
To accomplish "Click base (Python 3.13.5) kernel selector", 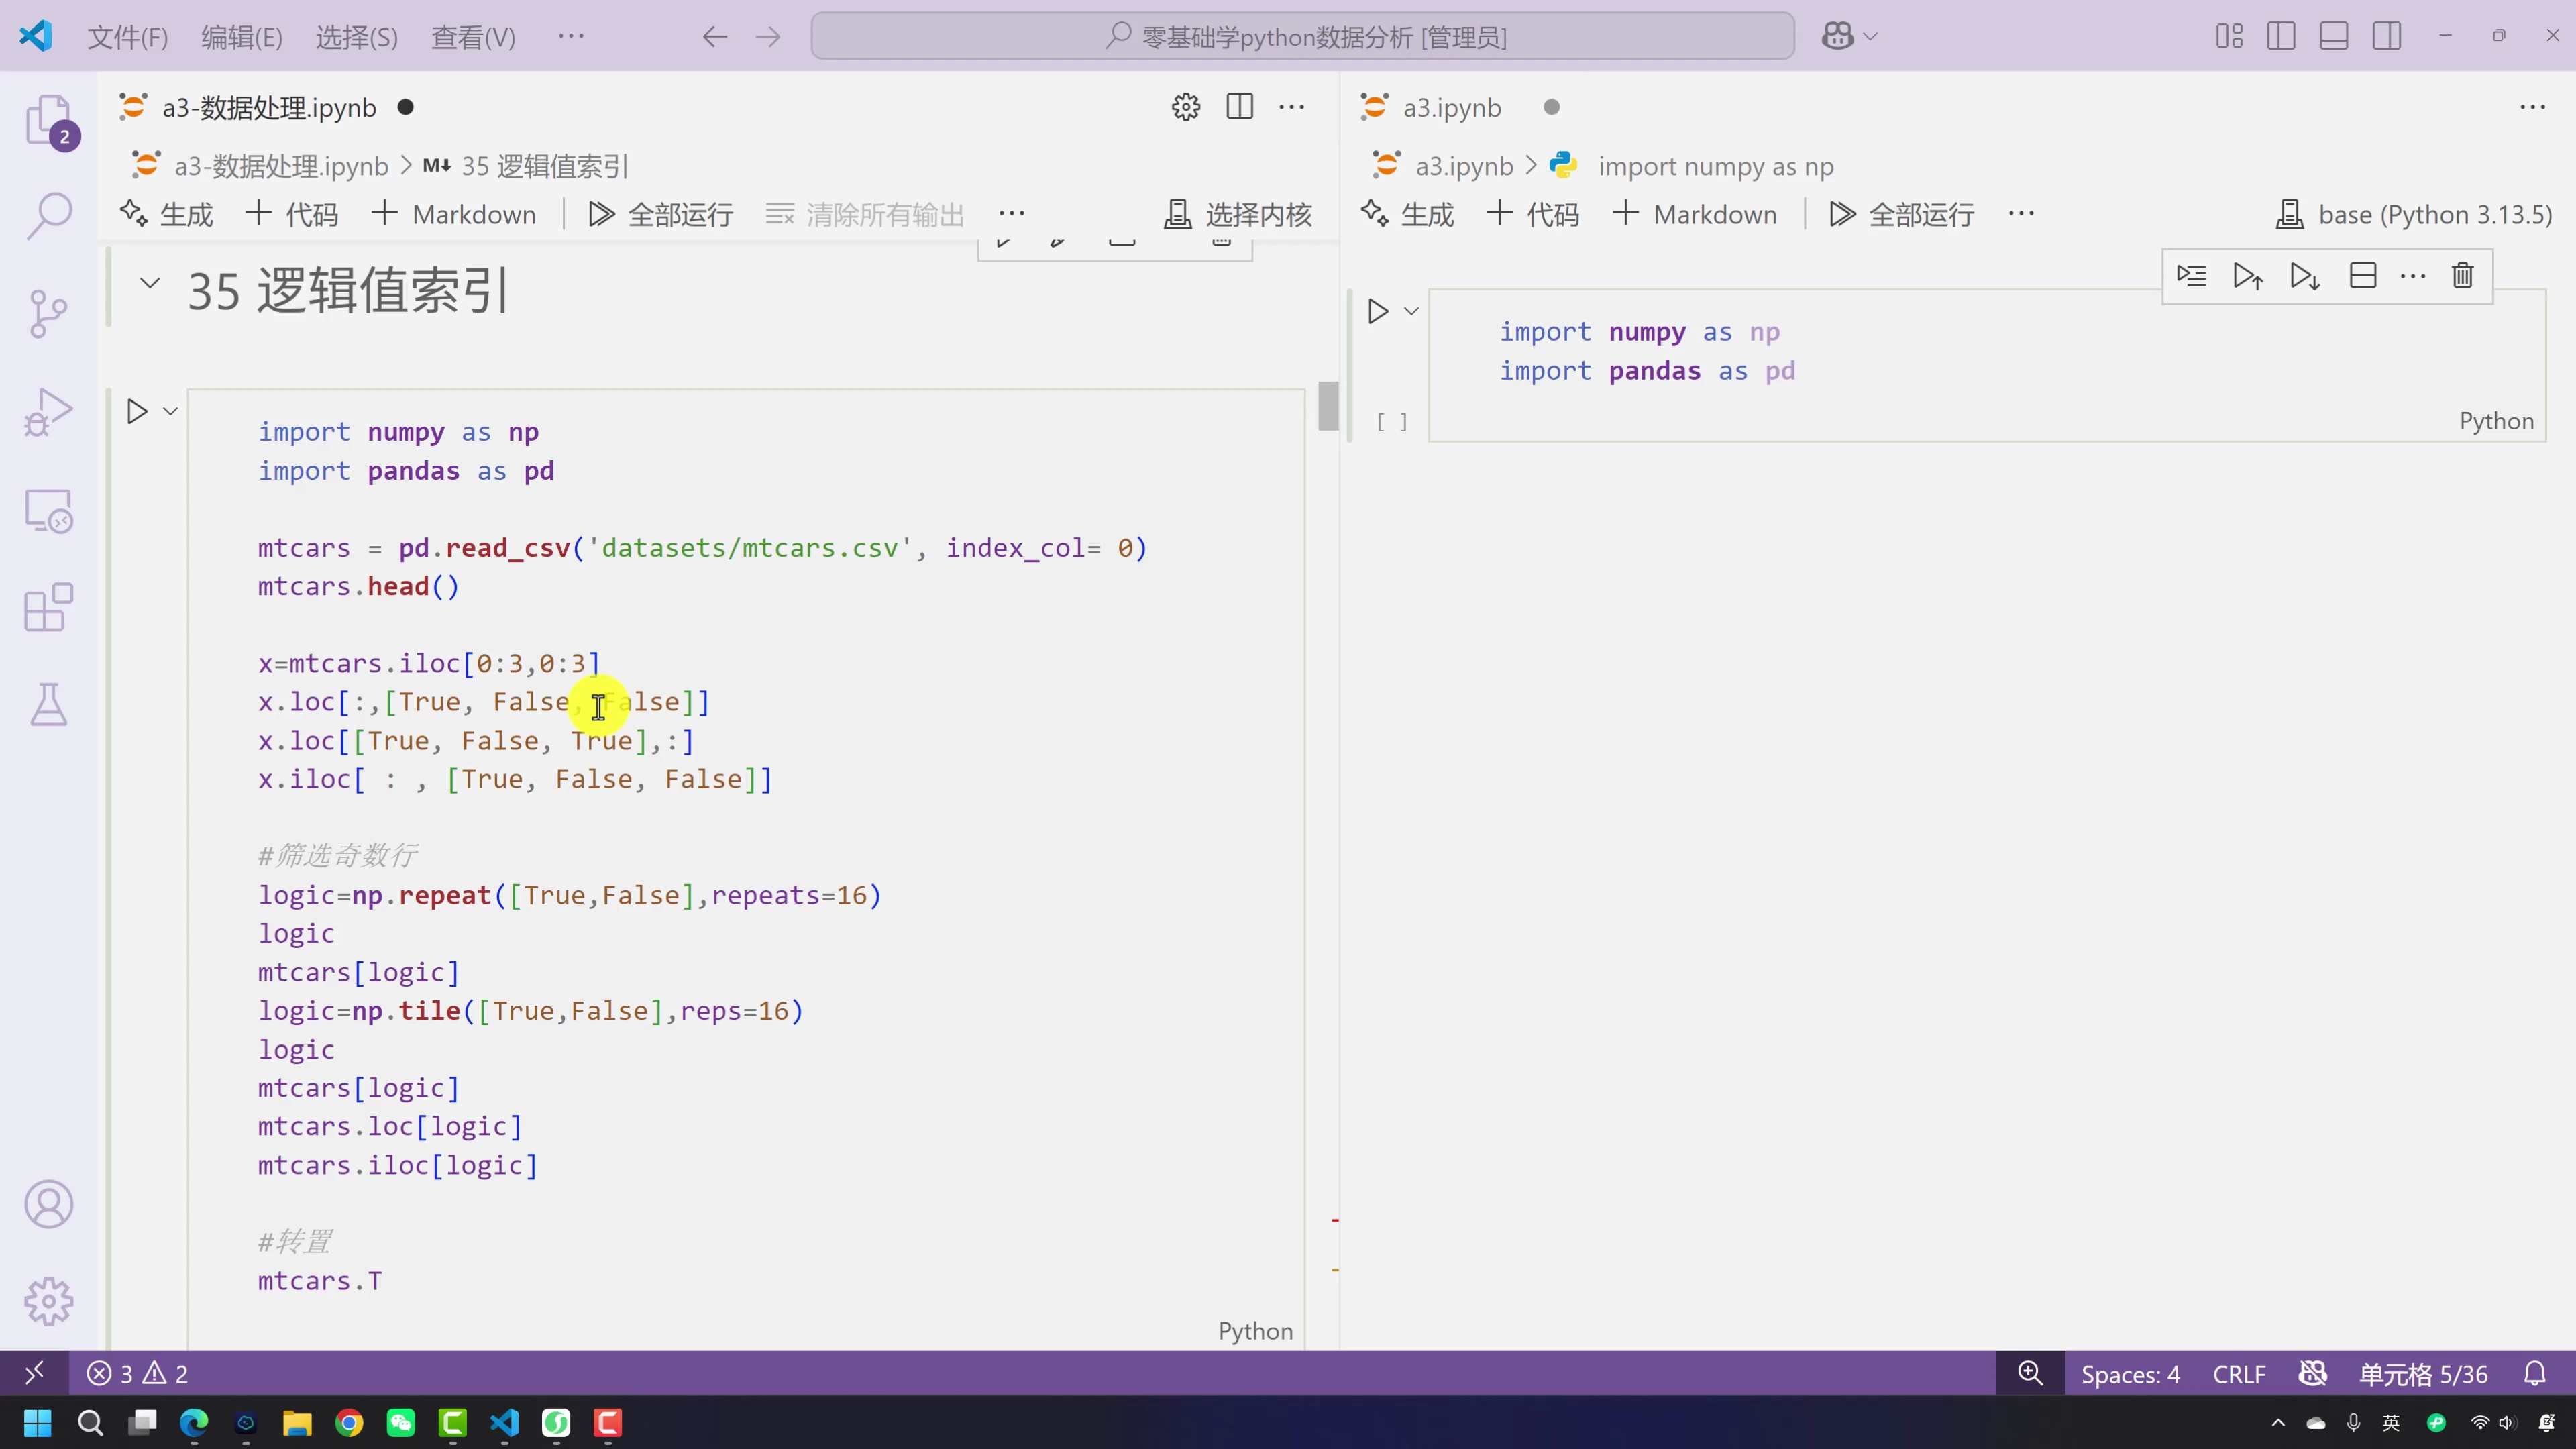I will coord(2414,214).
